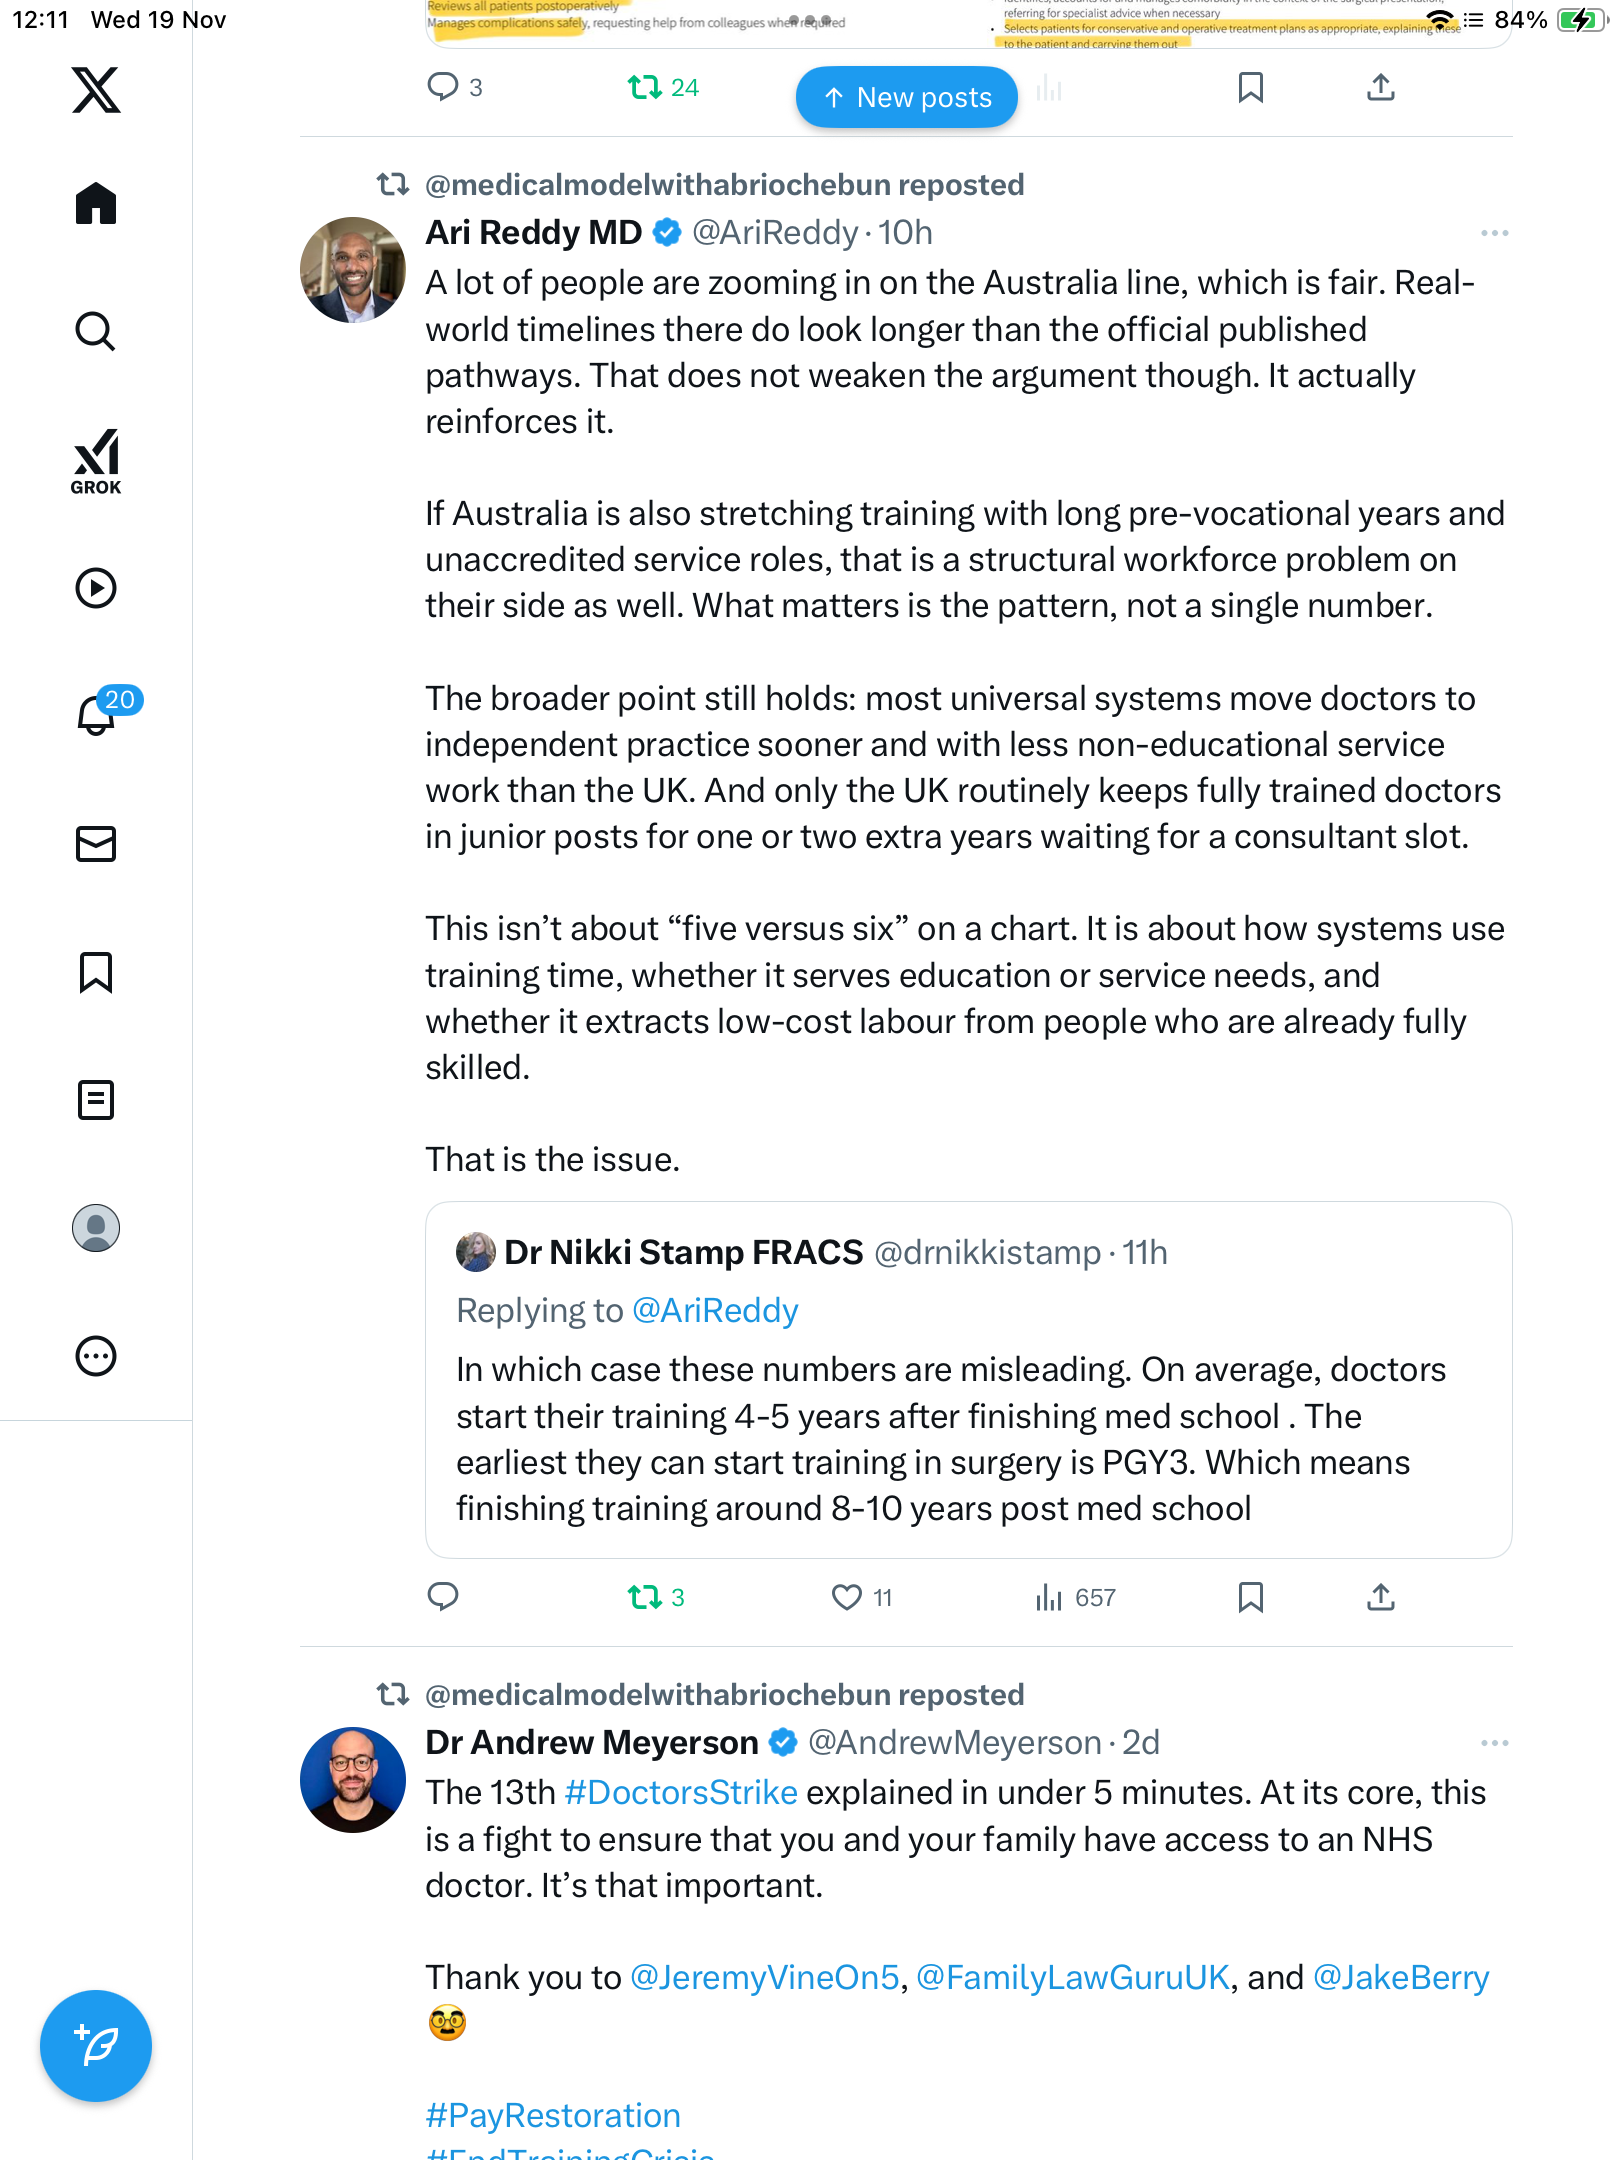Open the Bookmarks sidebar icon

tap(96, 972)
